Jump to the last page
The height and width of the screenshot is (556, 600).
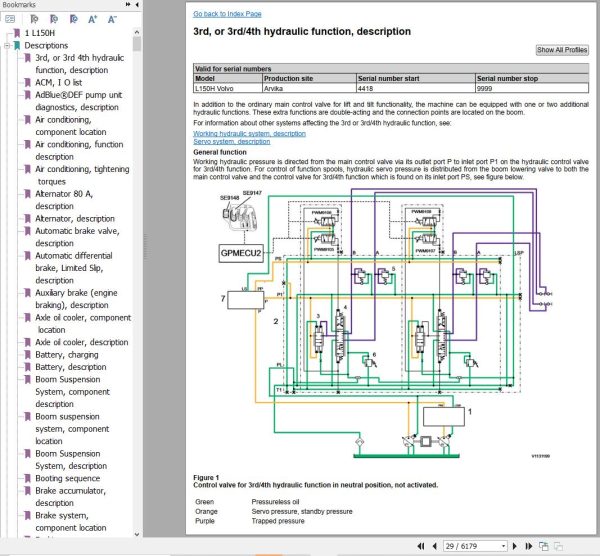[x=529, y=546]
